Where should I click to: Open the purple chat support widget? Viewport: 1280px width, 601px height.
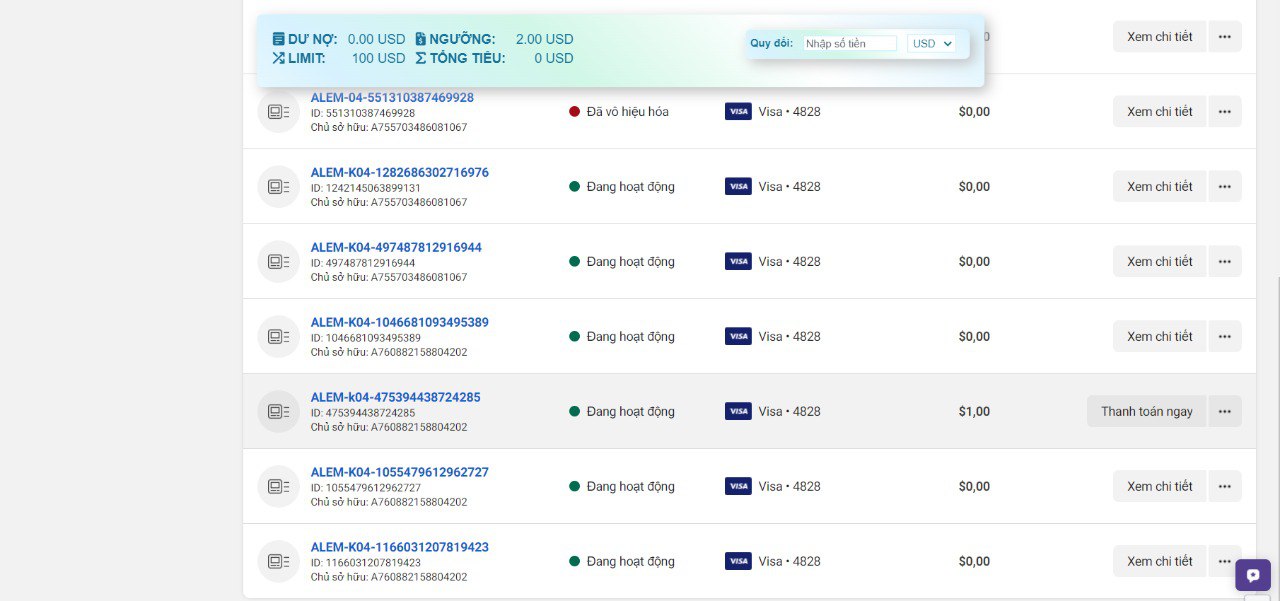point(1253,575)
